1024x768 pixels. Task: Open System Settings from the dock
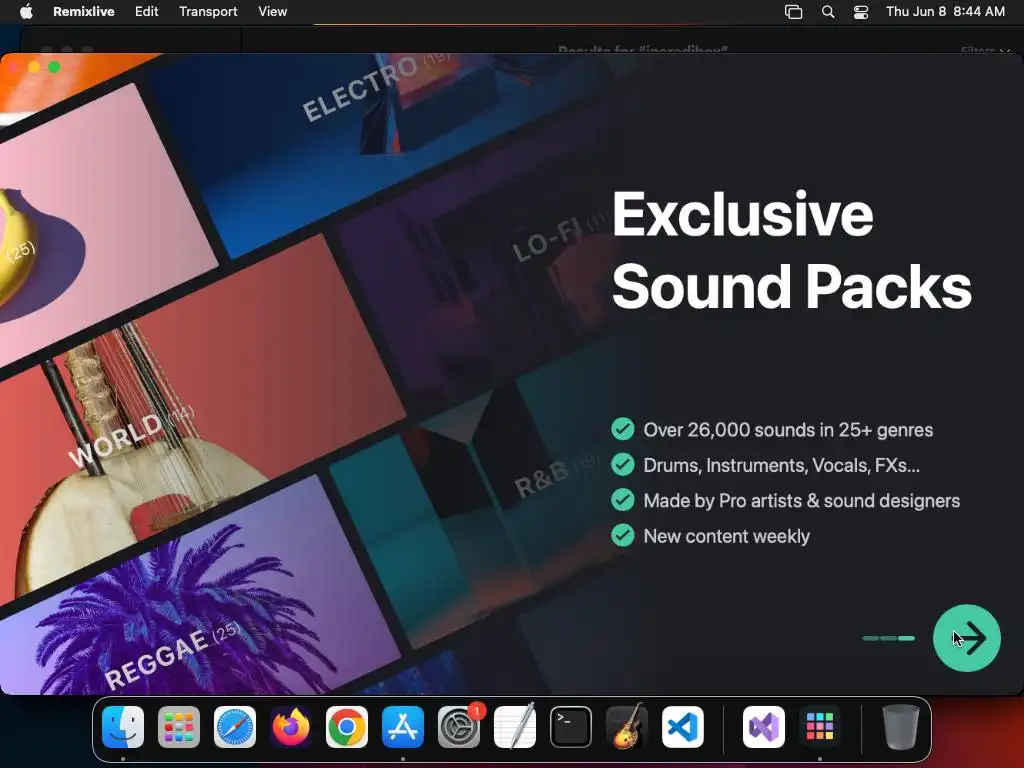click(459, 727)
